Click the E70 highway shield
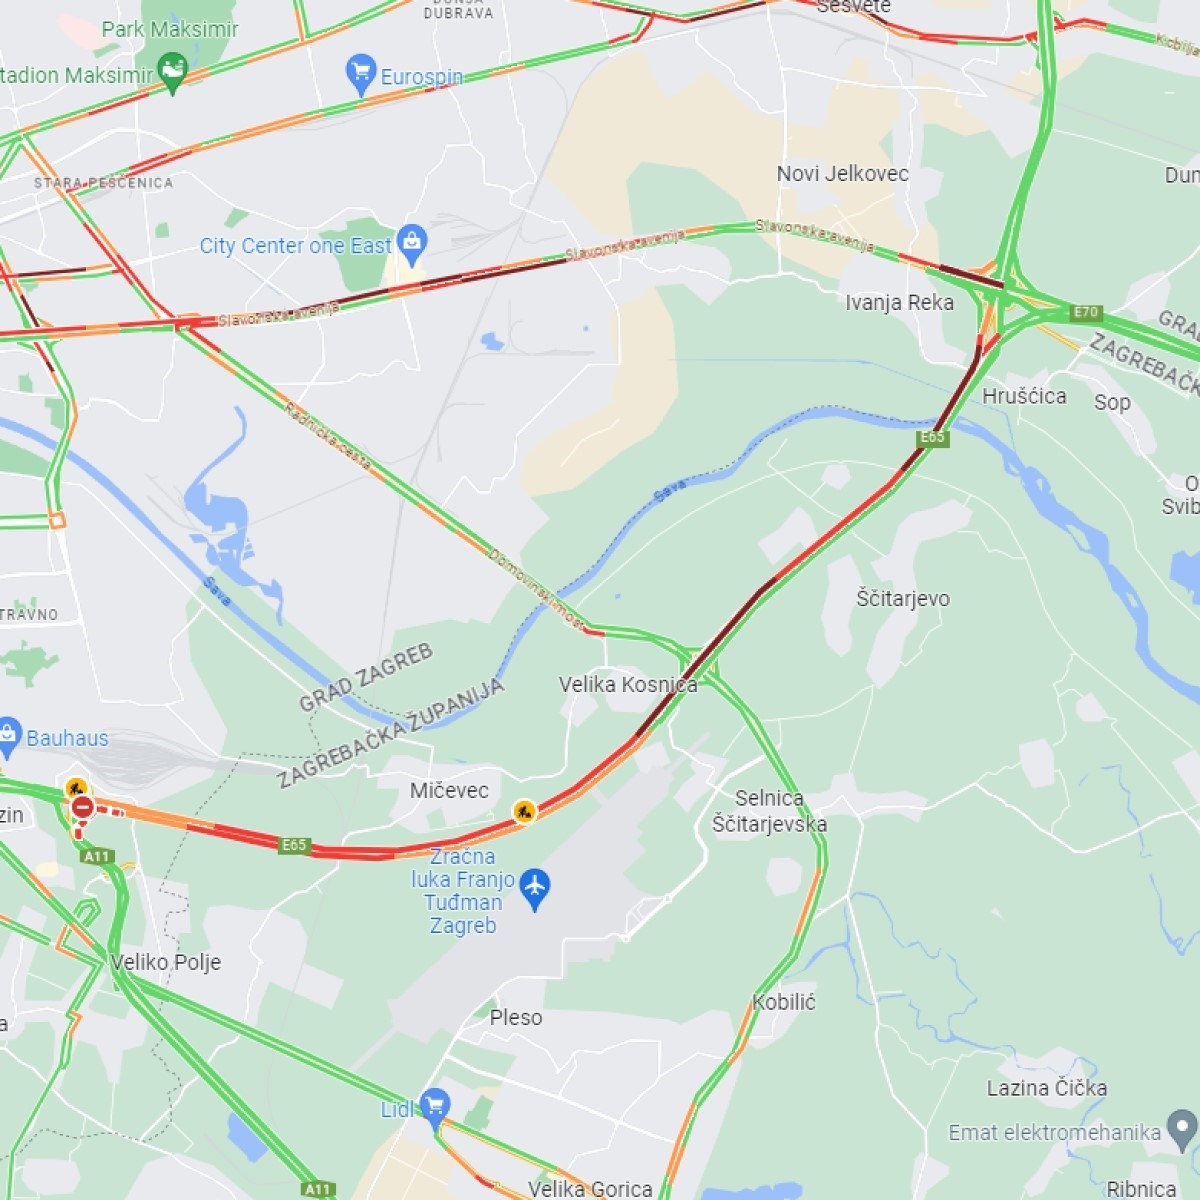The height and width of the screenshot is (1200, 1200). pos(1086,313)
